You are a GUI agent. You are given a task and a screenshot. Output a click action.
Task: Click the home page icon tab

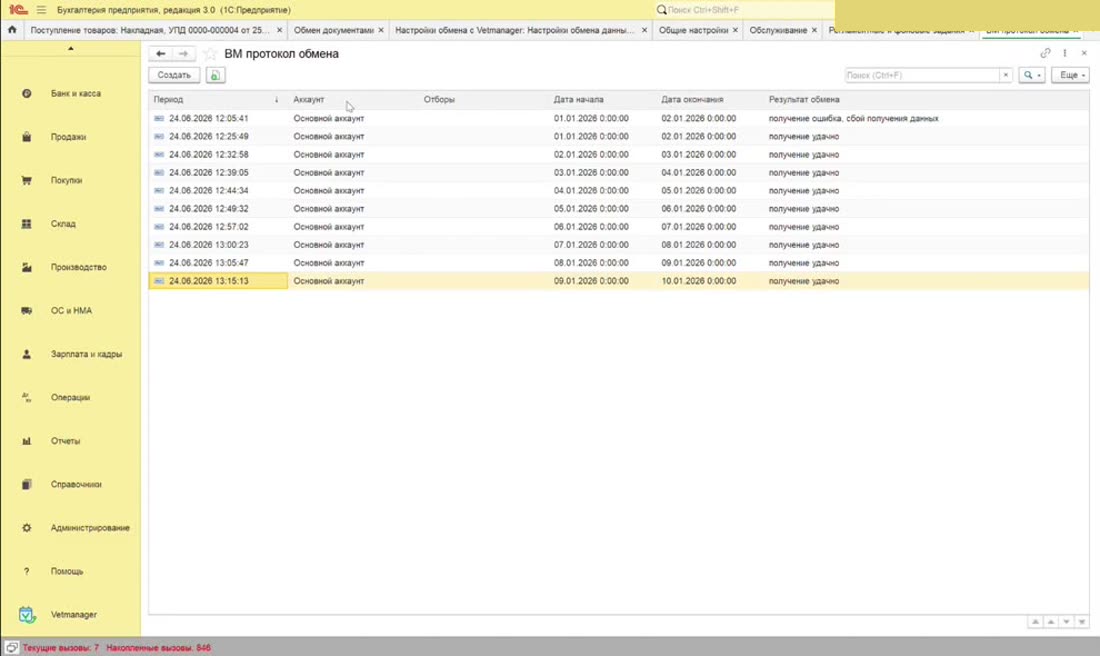point(12,30)
